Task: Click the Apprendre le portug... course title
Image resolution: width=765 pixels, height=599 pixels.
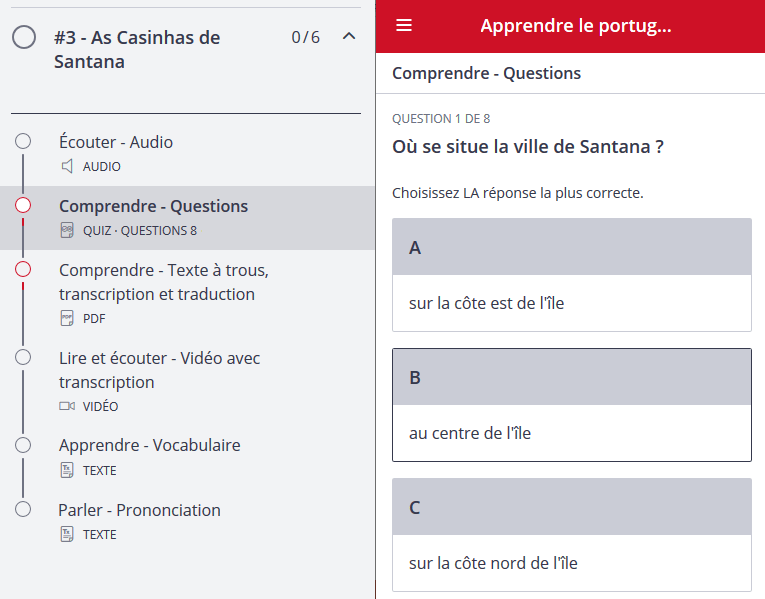Action: [575, 26]
